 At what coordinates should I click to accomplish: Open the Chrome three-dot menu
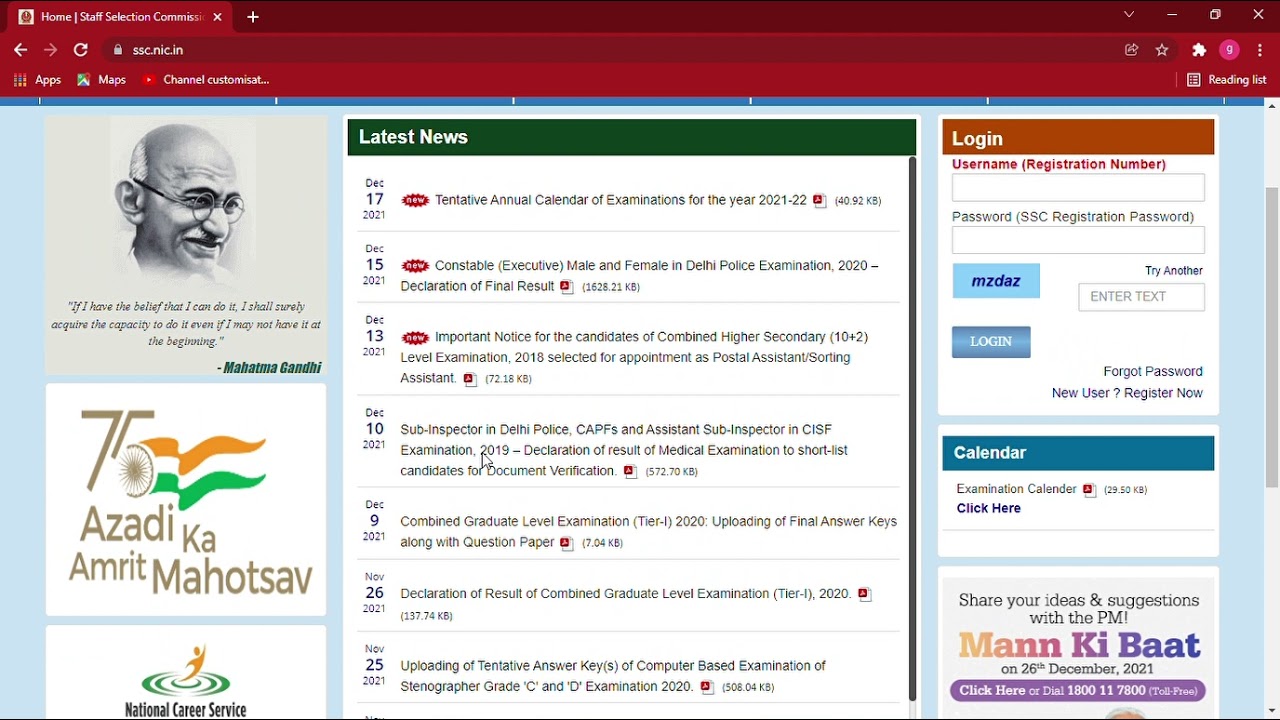pyautogui.click(x=1260, y=50)
